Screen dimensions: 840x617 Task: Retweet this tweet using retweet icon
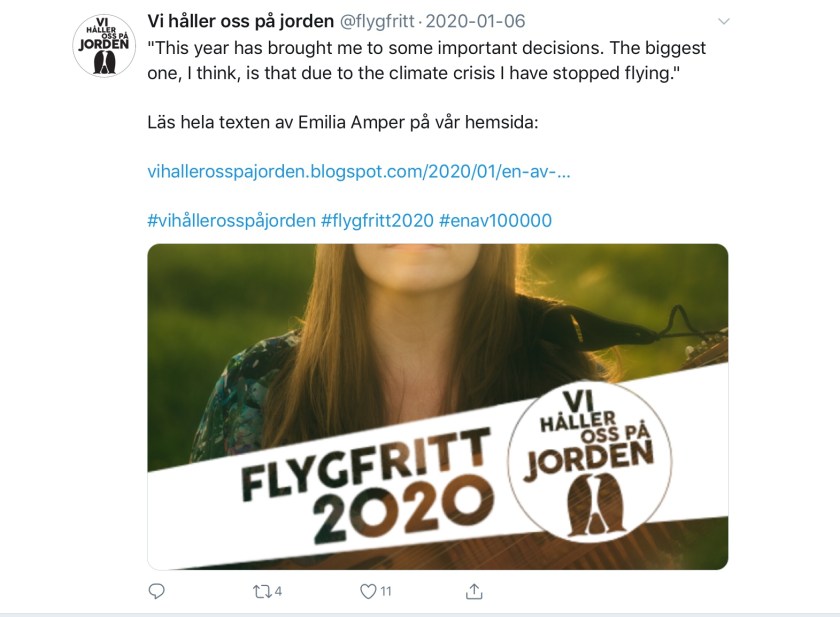click(262, 591)
